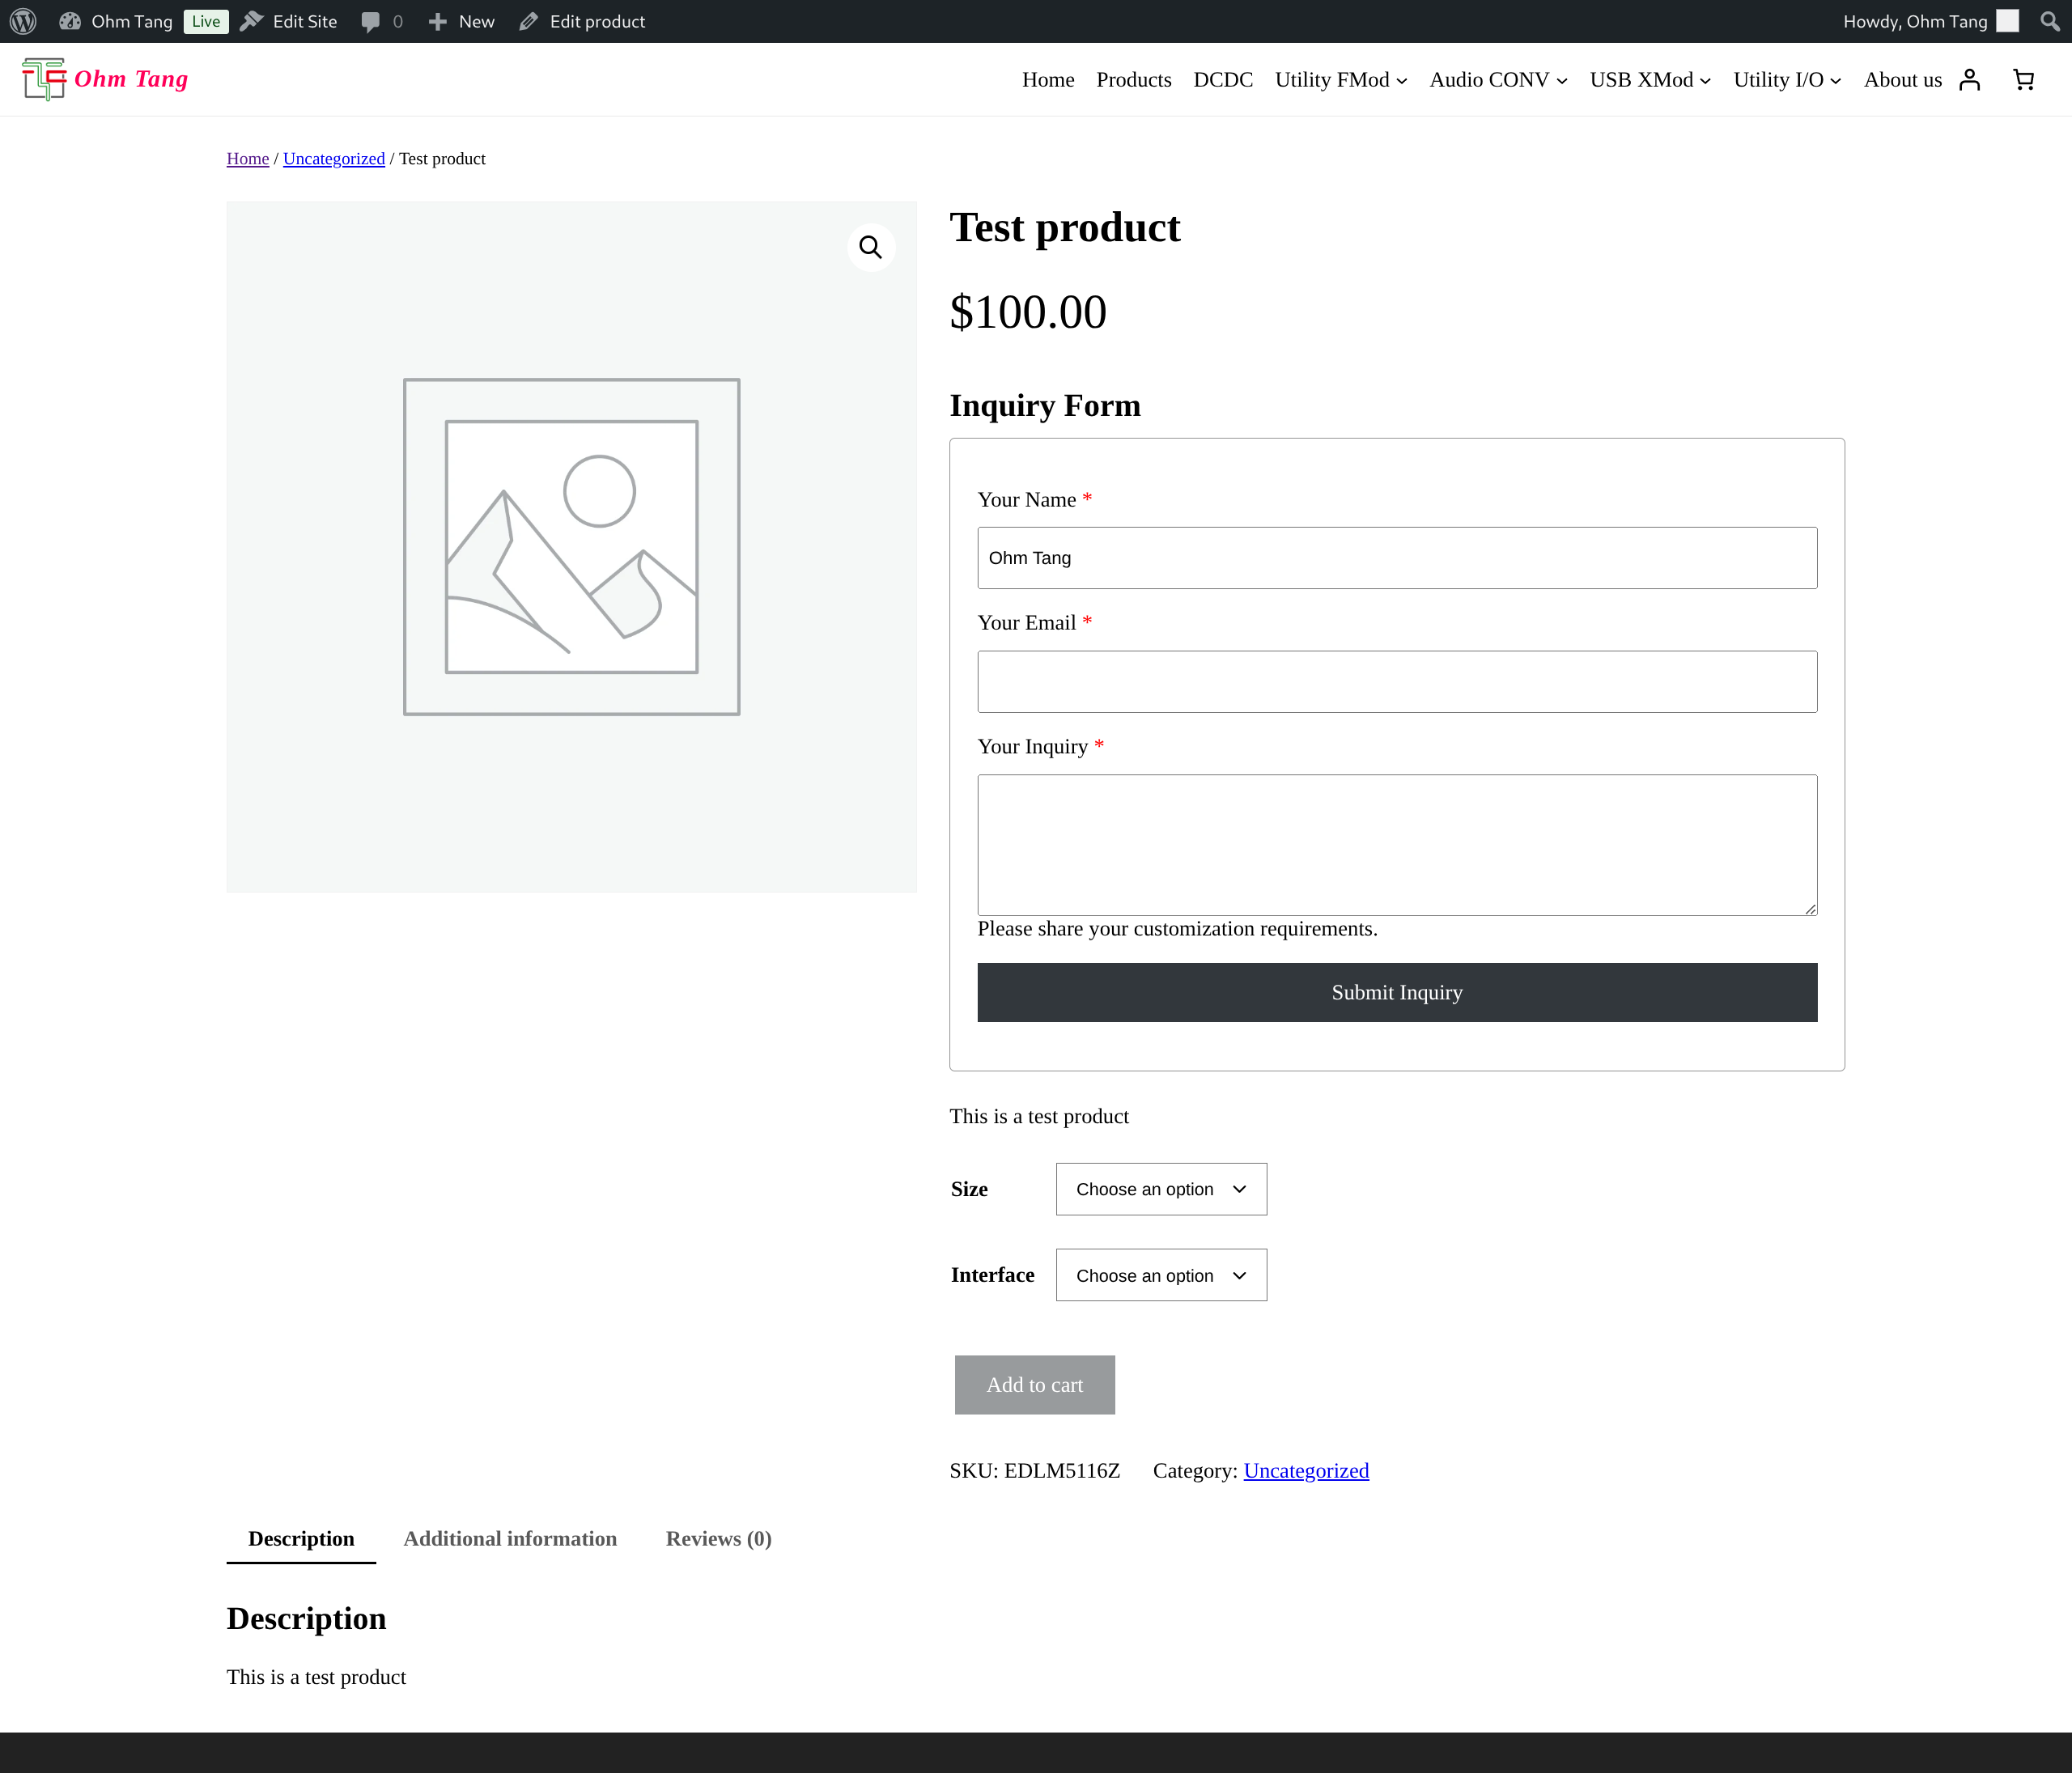Choose an option for Size

coord(1160,1189)
